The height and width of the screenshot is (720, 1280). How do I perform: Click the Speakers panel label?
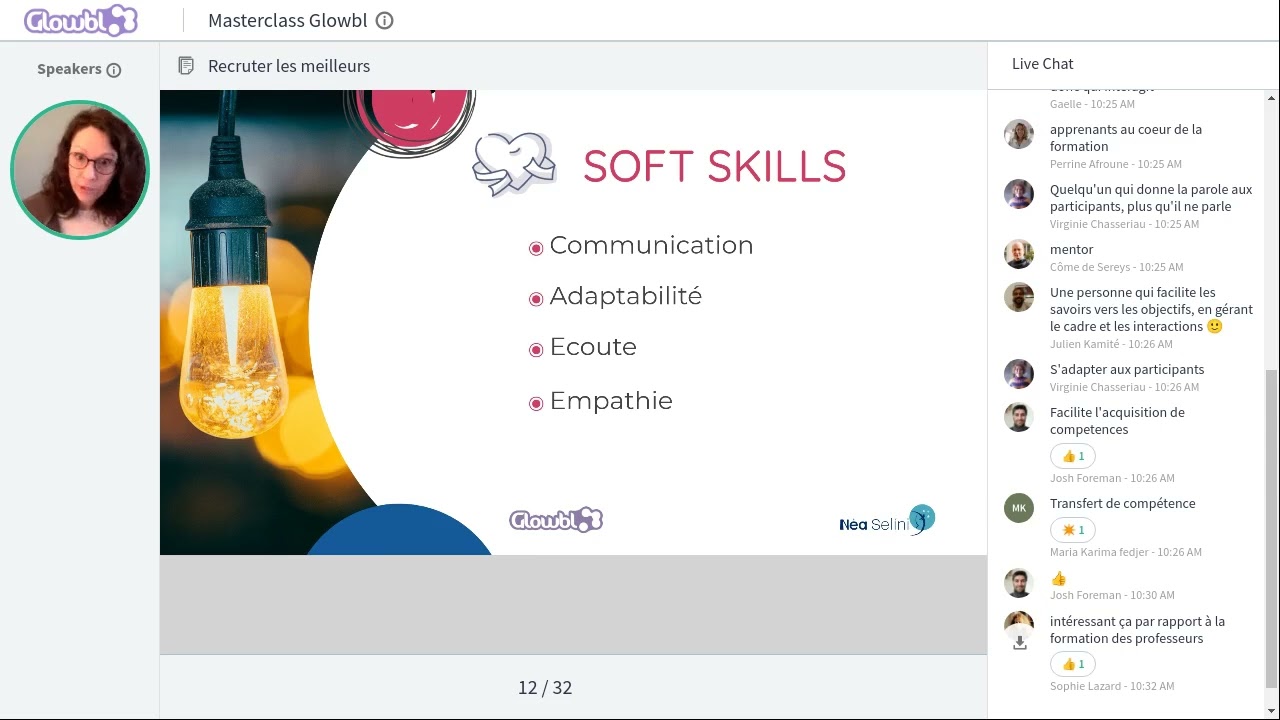pyautogui.click(x=69, y=69)
